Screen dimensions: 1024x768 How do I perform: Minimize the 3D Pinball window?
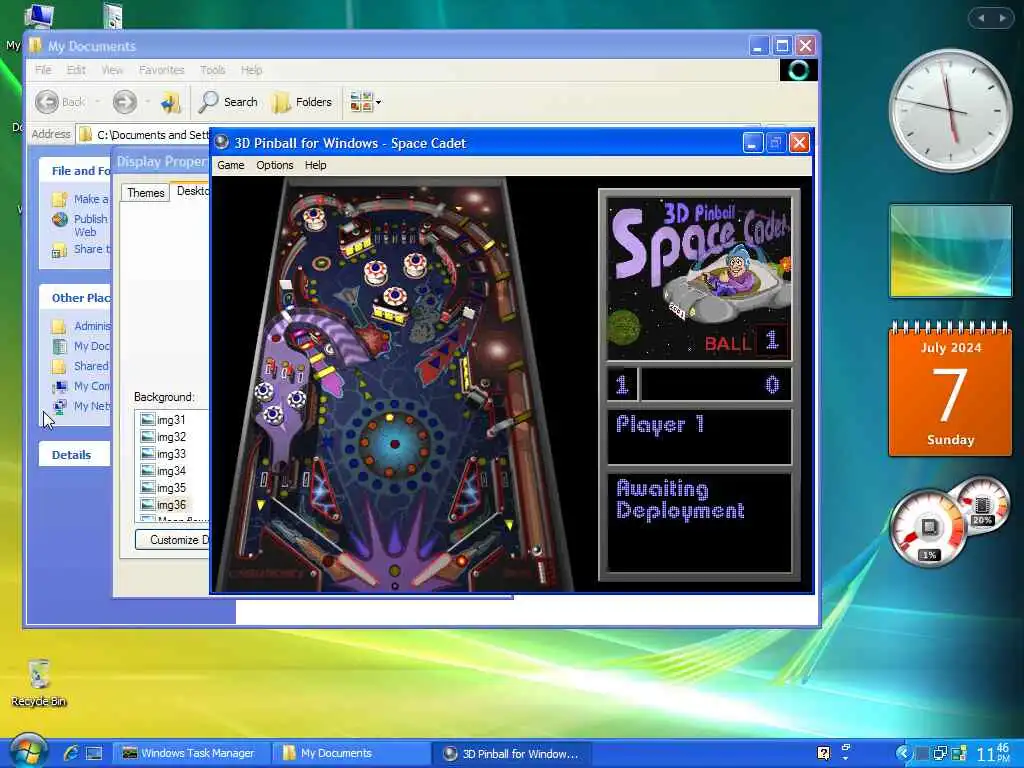click(752, 142)
